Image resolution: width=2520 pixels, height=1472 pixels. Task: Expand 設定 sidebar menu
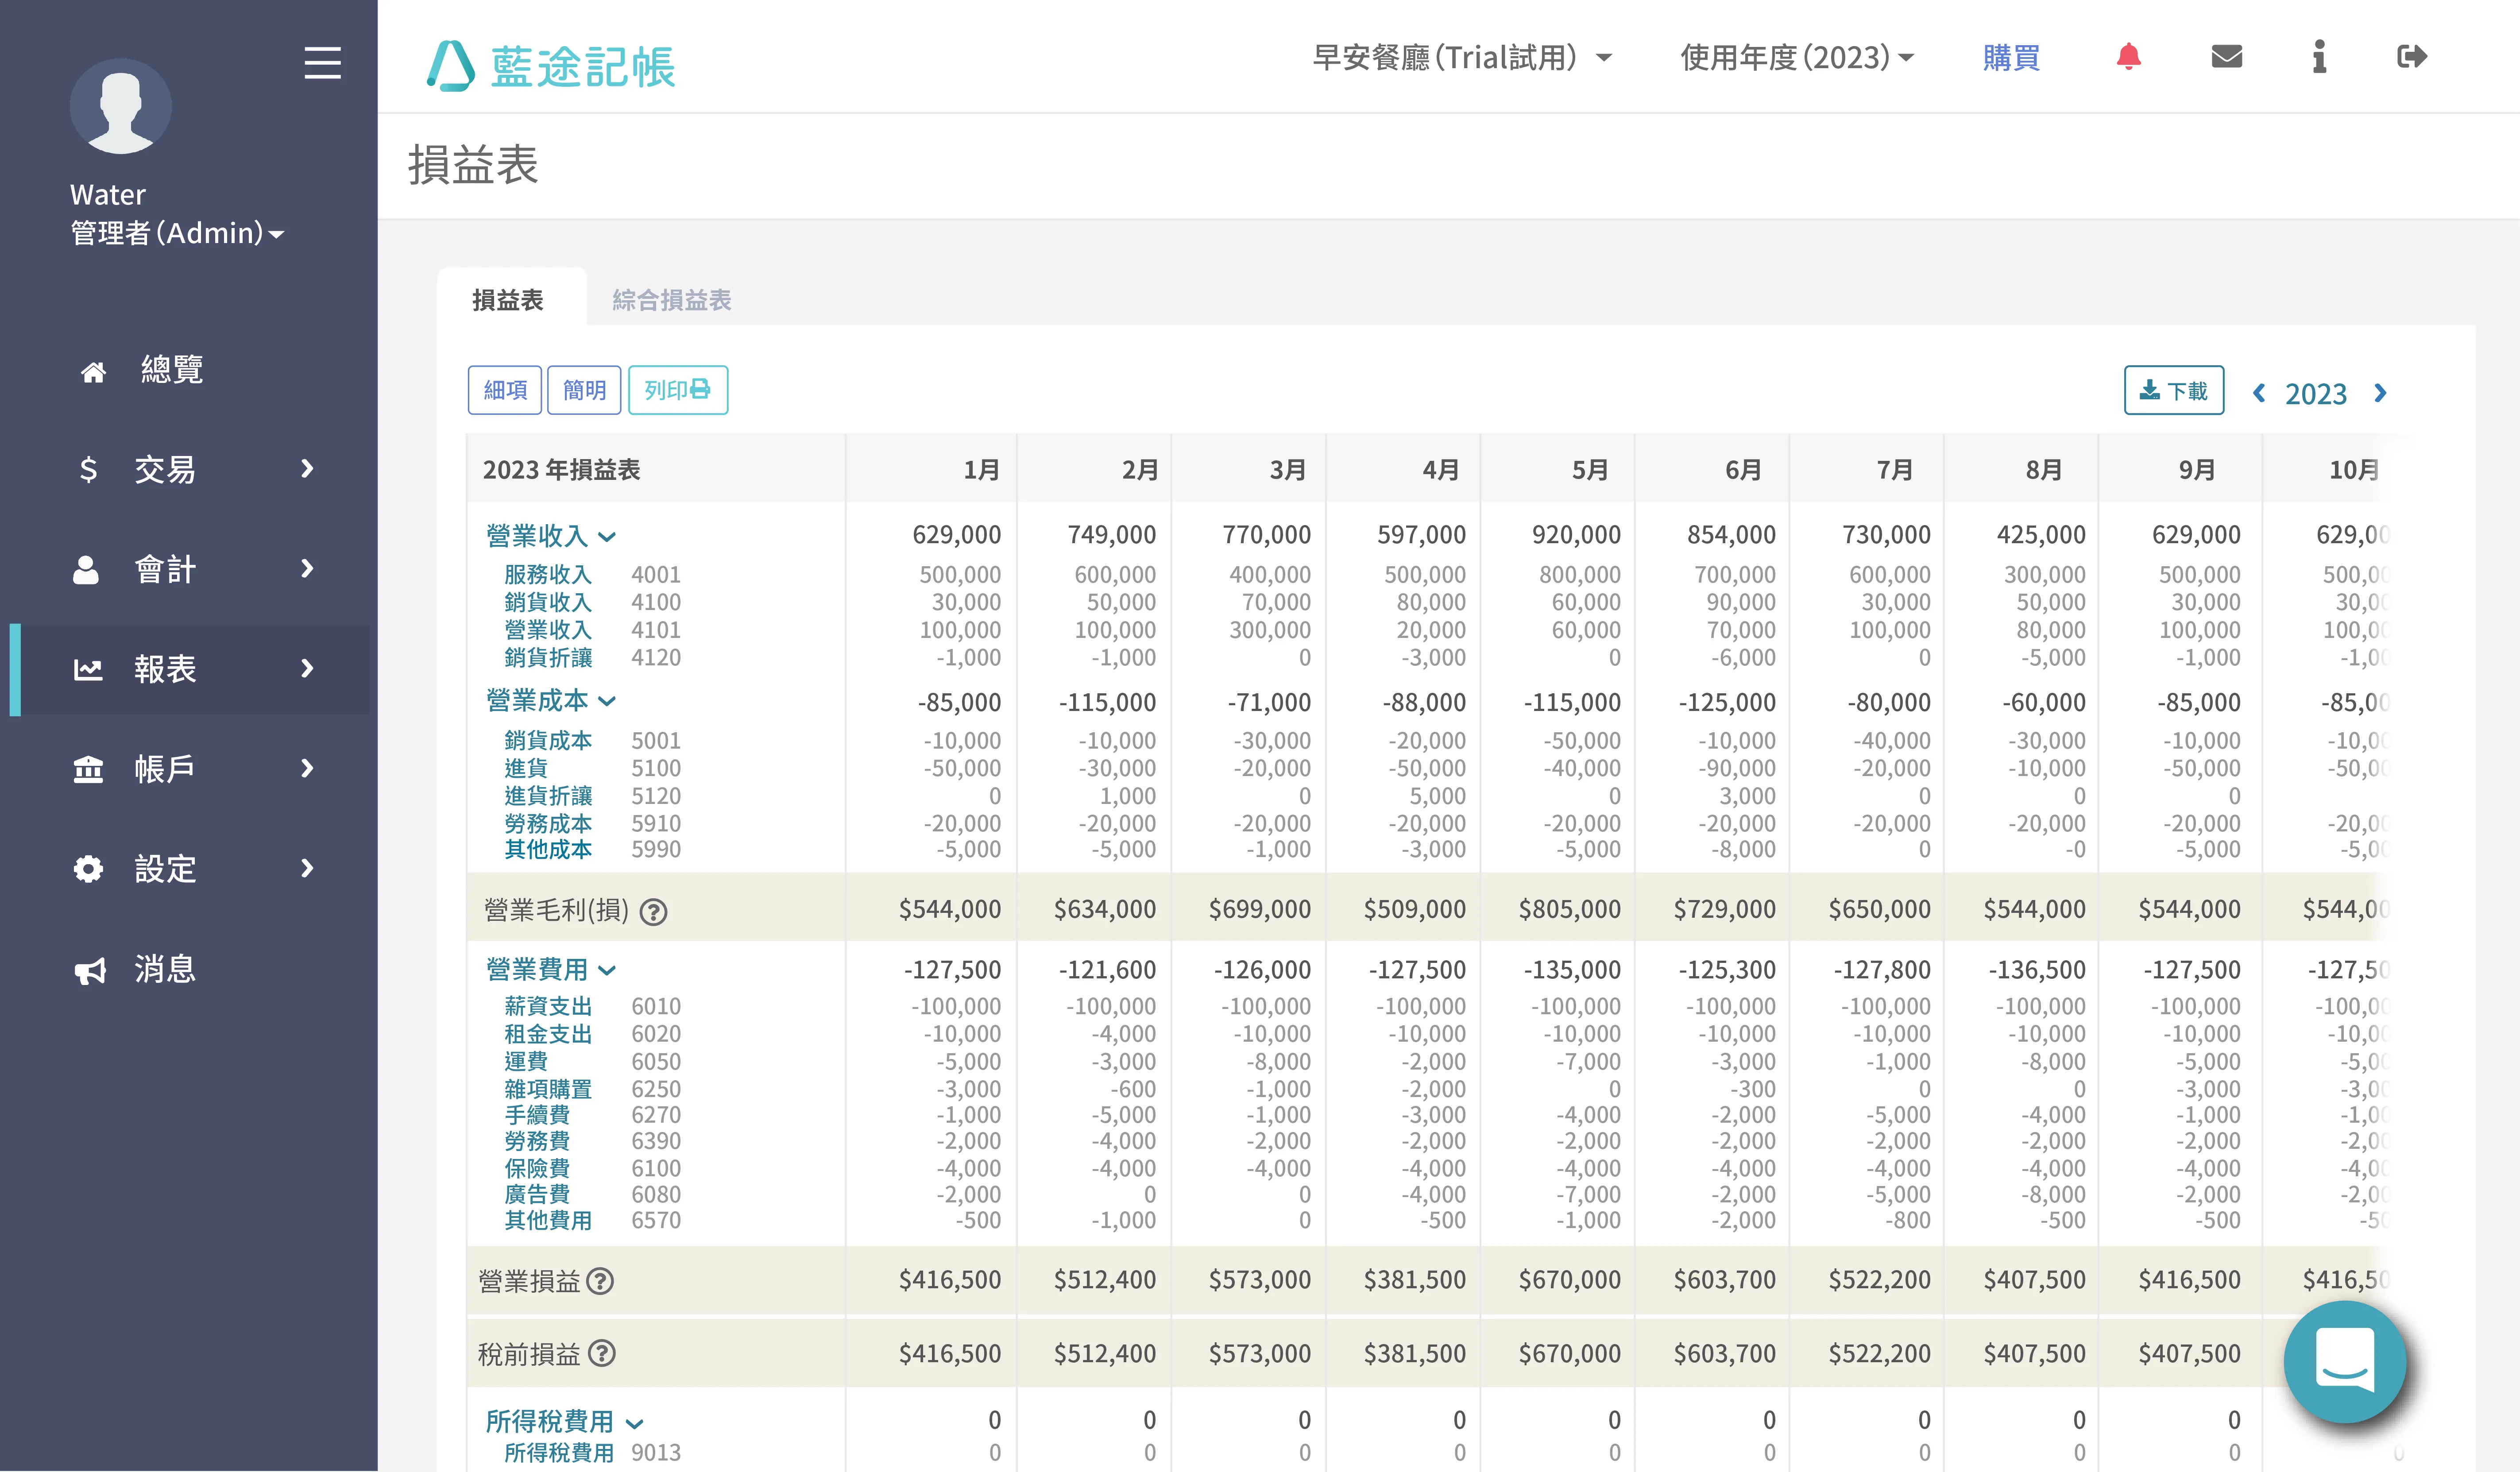click(194, 869)
